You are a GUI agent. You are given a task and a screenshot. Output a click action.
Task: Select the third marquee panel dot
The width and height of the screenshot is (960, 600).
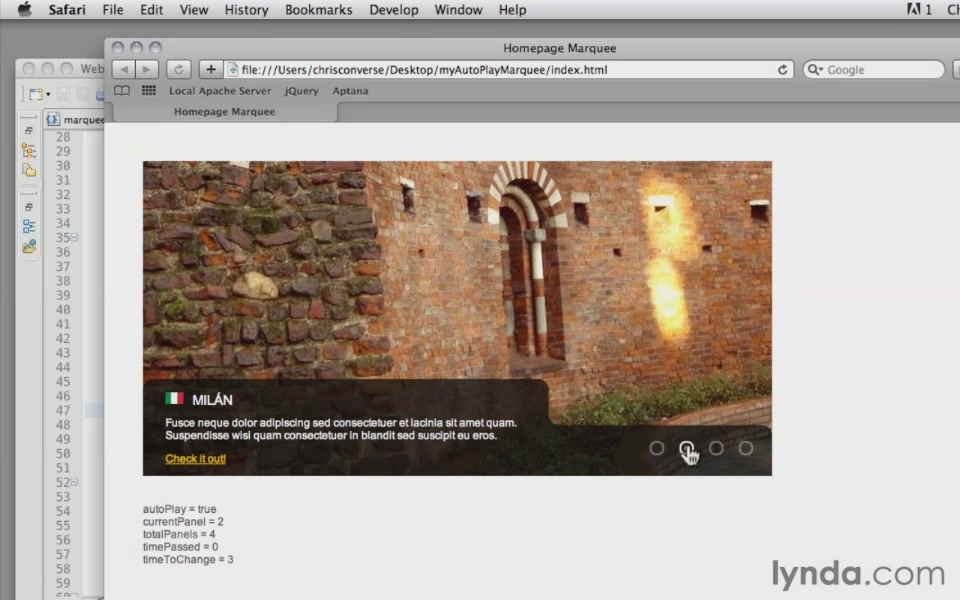pos(716,448)
